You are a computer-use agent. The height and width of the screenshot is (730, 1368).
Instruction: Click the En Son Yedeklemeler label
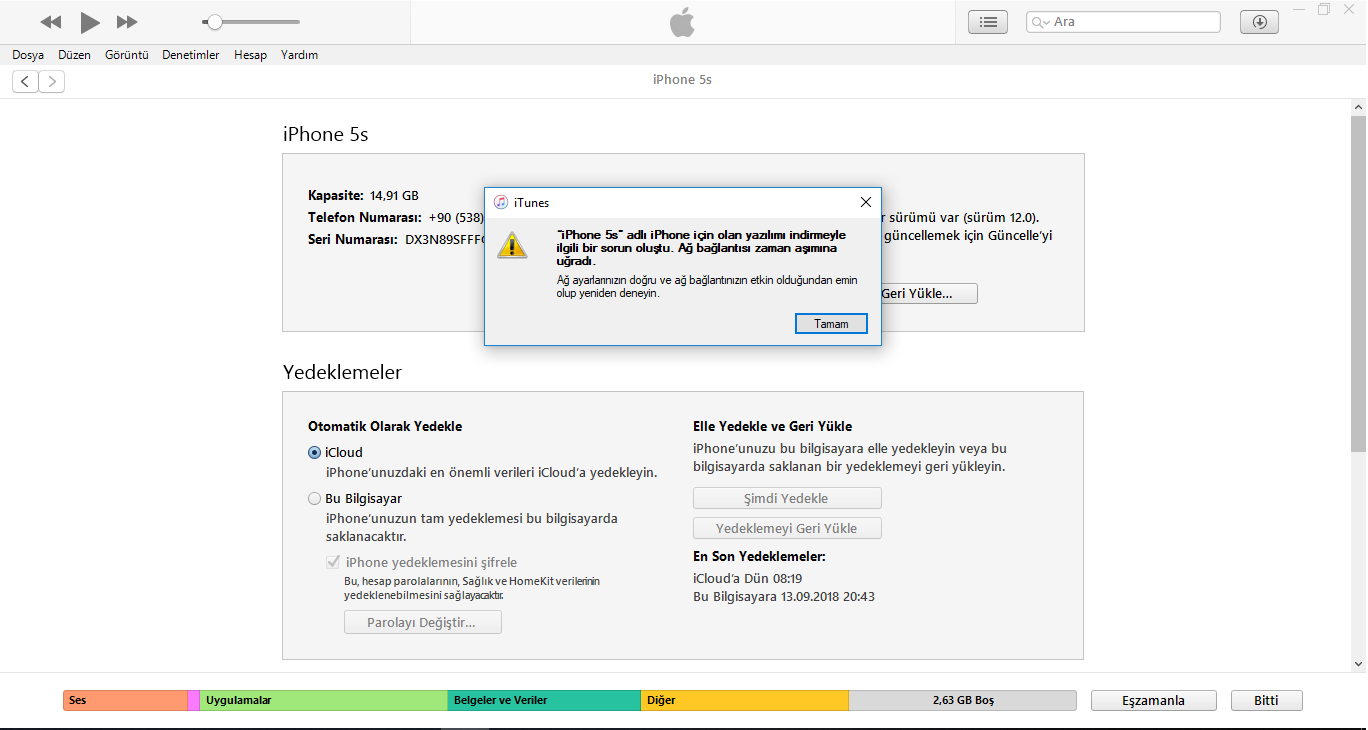click(x=759, y=556)
